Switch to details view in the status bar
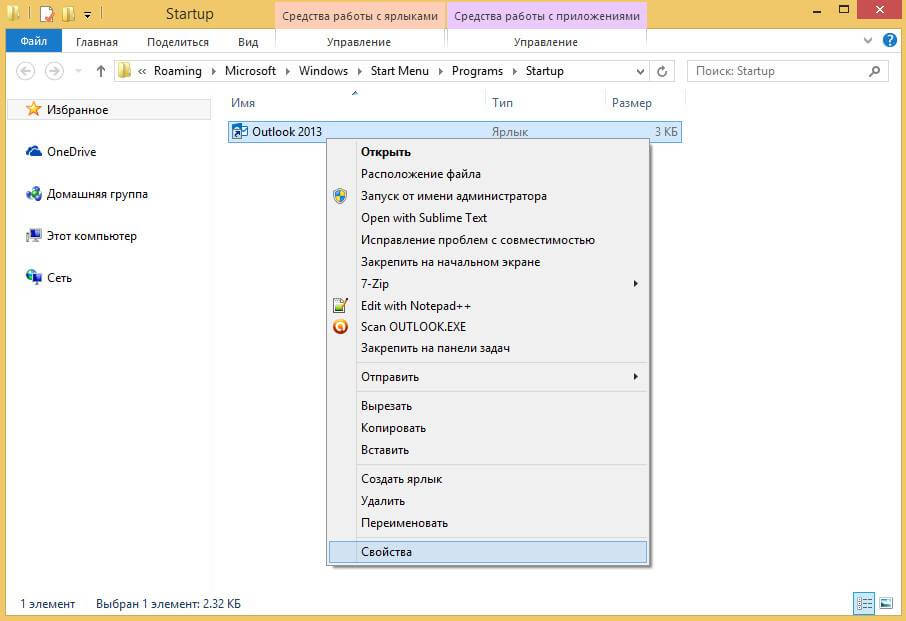 [862, 603]
